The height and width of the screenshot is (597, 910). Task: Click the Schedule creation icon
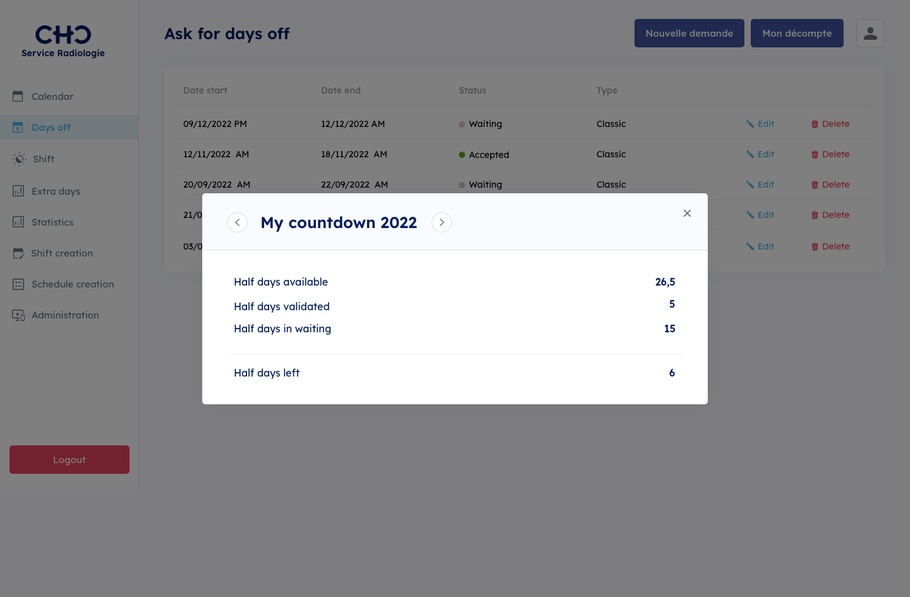tap(18, 284)
